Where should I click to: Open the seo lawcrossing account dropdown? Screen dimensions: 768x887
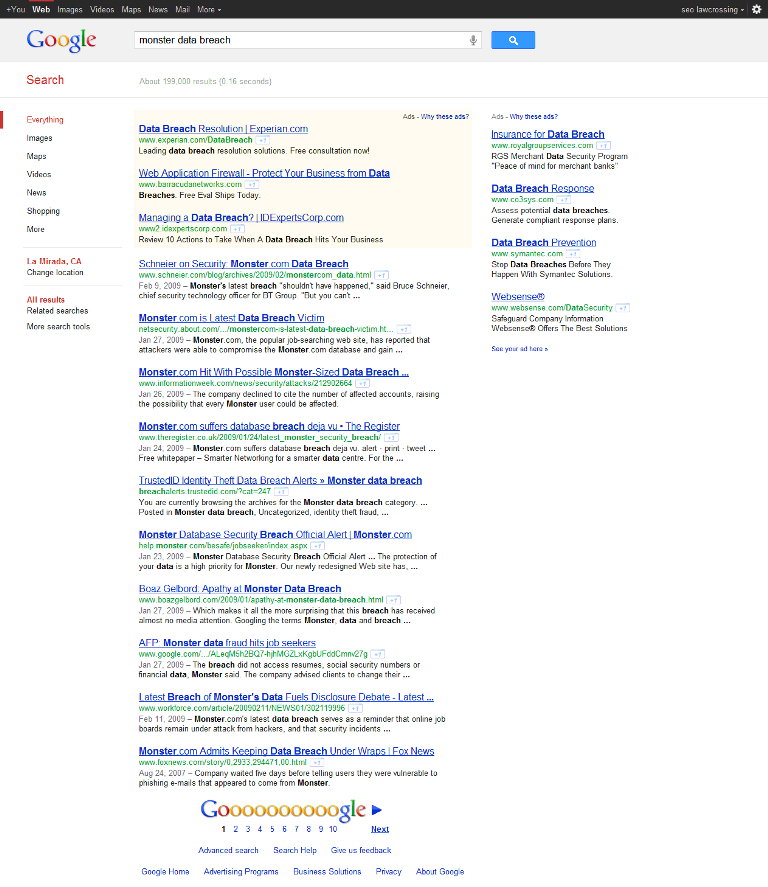pyautogui.click(x=710, y=9)
